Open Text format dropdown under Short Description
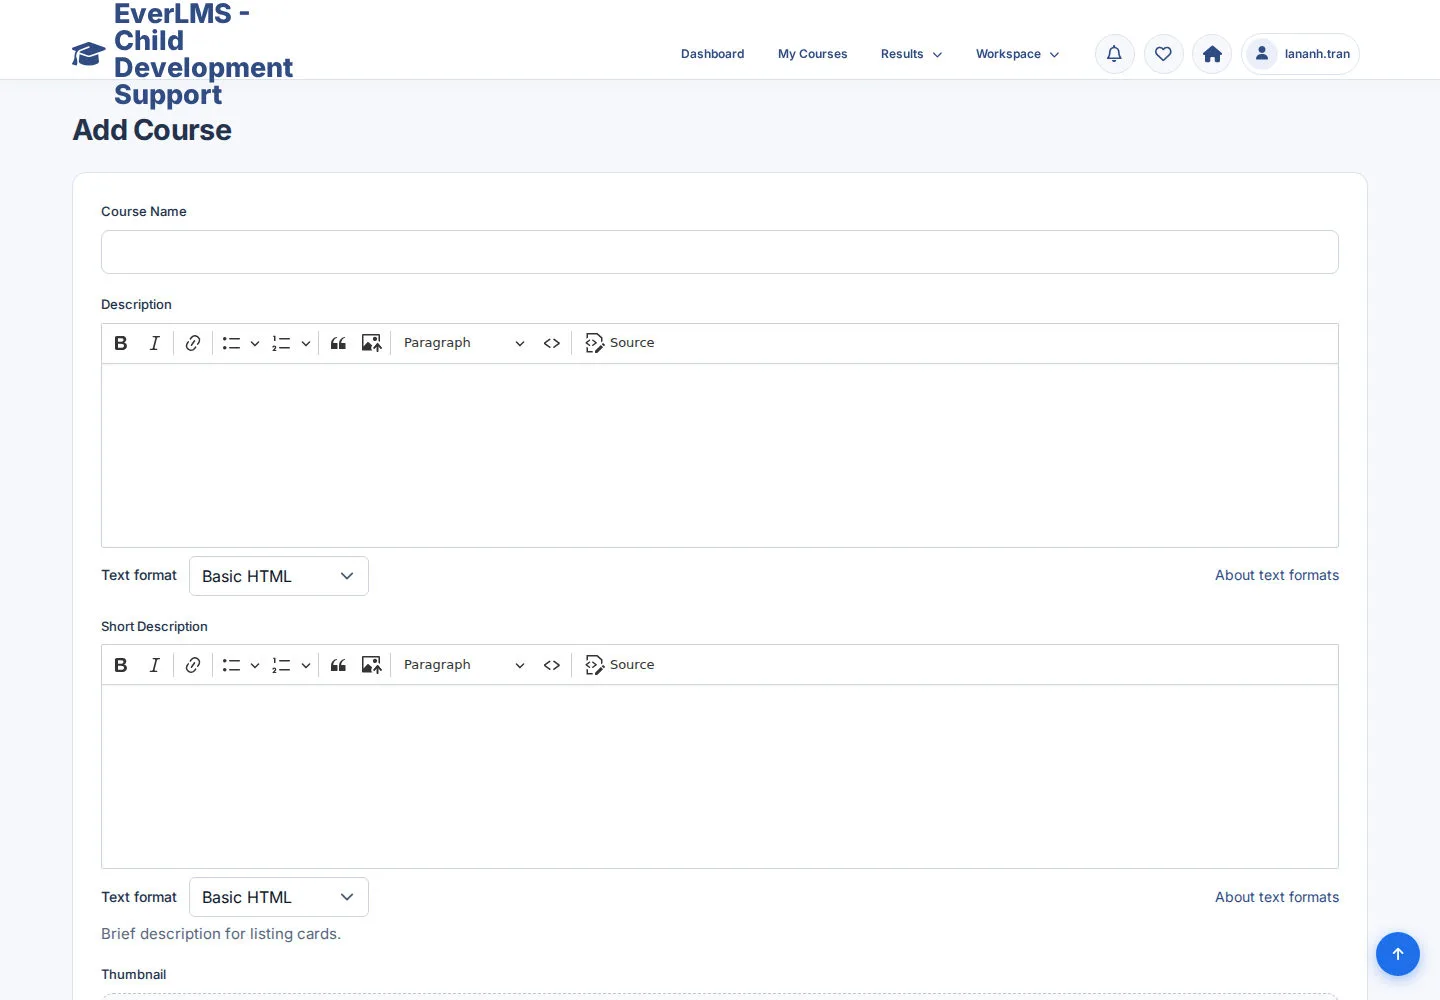This screenshot has height=1000, width=1440. 279,897
